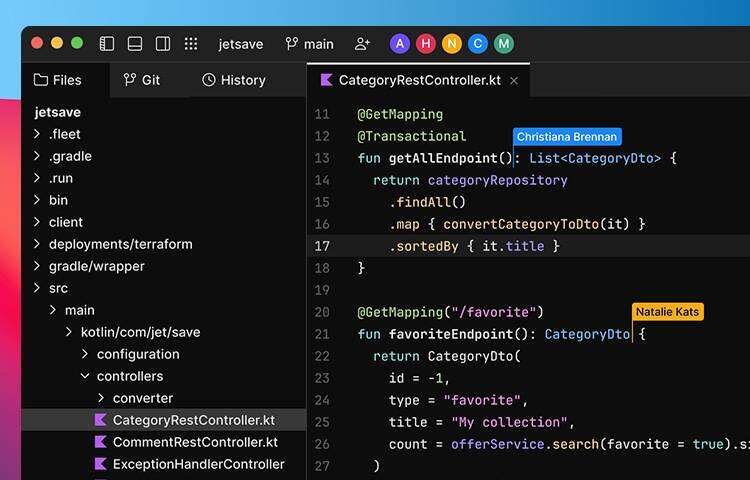Open CommentRestController.kt in file tree

[x=195, y=442]
